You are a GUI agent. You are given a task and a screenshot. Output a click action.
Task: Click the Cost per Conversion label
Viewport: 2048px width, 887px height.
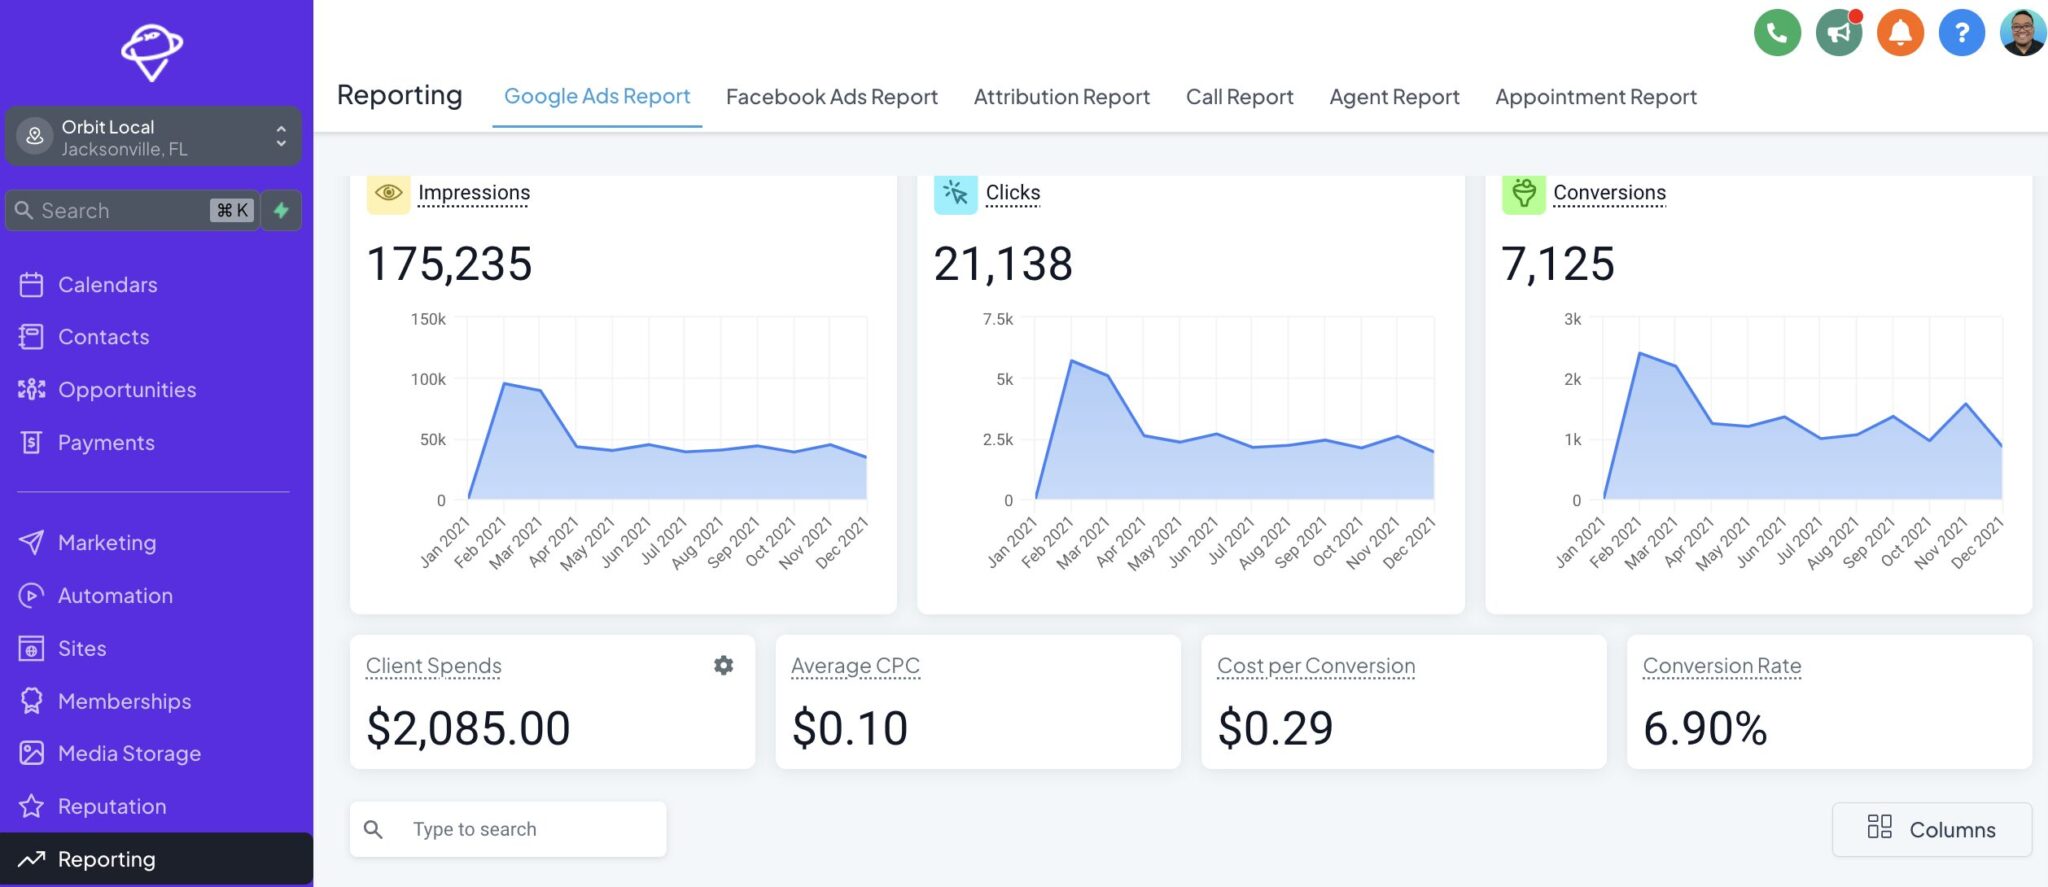click(1316, 666)
